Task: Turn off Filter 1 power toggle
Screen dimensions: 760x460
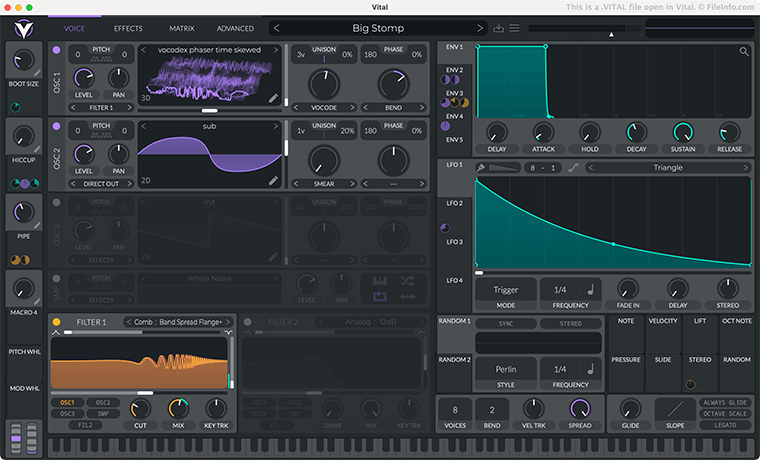Action: [x=56, y=322]
